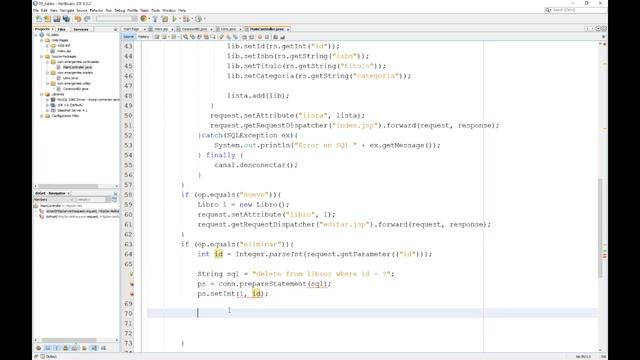Select index.jsp in the Projects tree
This screenshot has width=640, height=360.
64,51
